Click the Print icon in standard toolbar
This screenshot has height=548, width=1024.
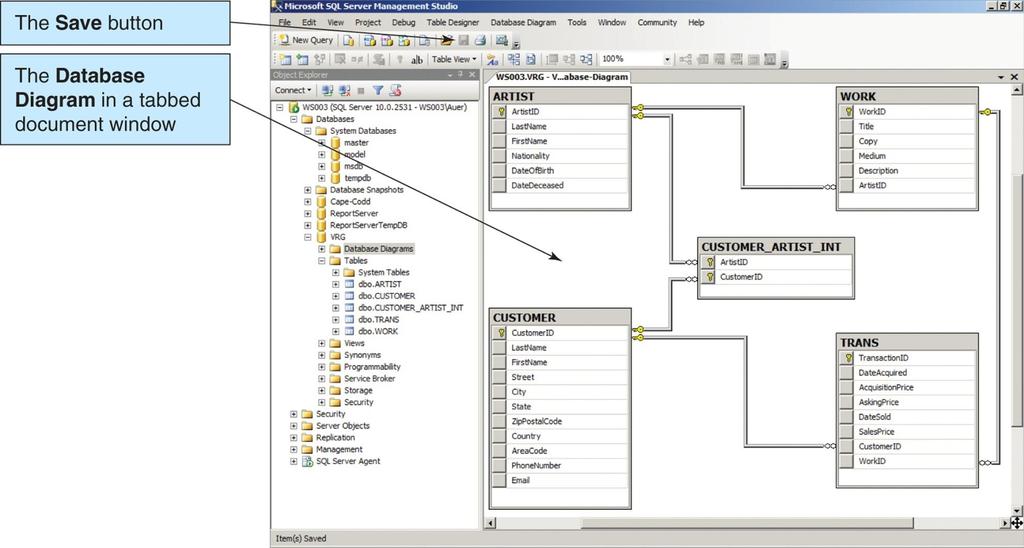(x=480, y=40)
